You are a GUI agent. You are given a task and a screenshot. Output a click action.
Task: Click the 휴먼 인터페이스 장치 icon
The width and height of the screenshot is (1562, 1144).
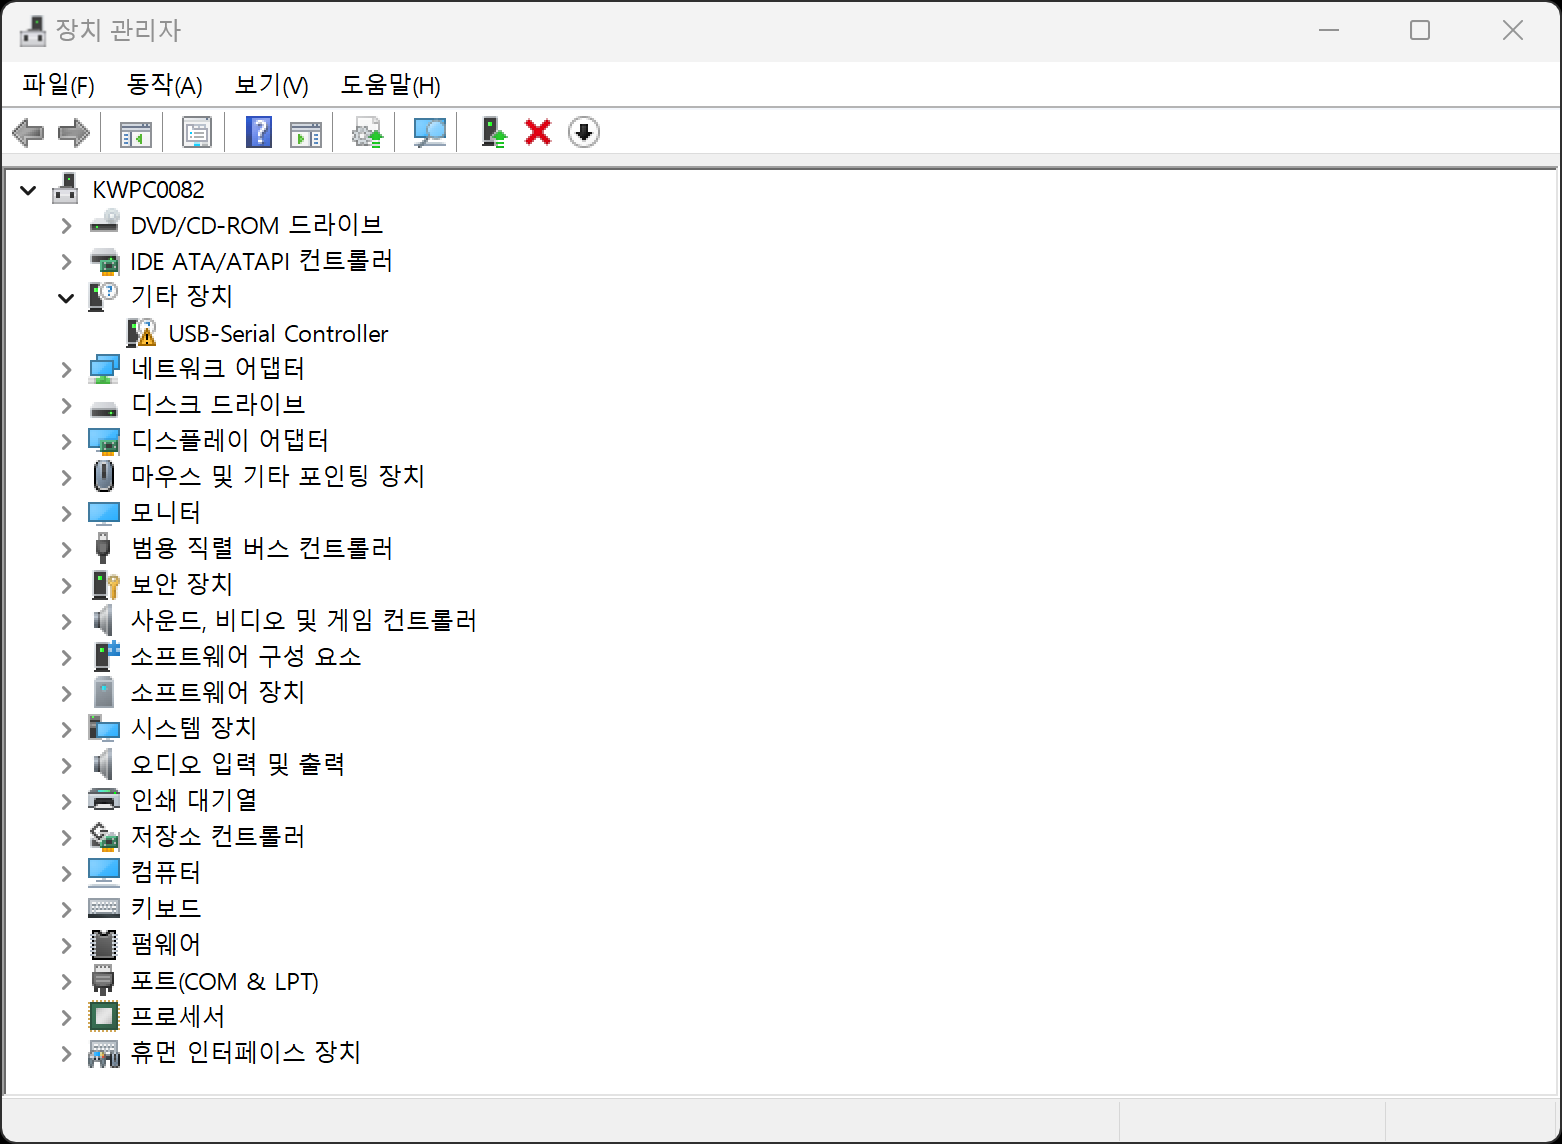104,1053
